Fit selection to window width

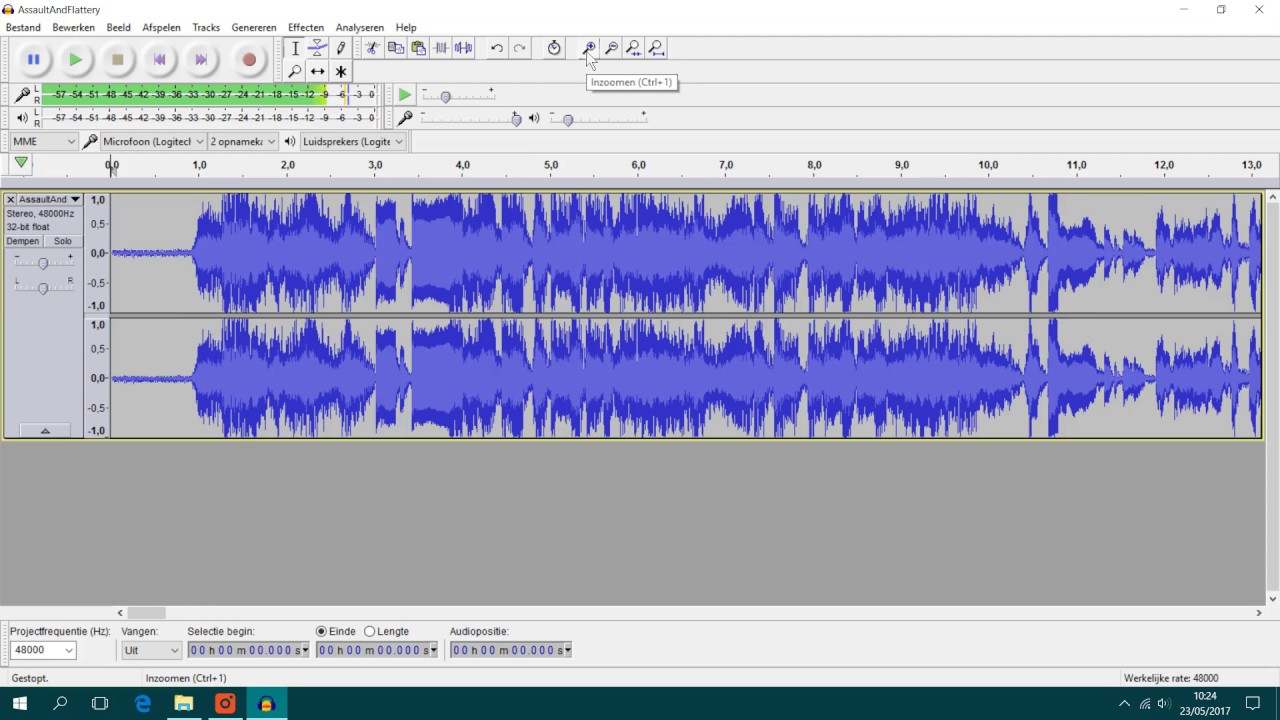pos(633,48)
